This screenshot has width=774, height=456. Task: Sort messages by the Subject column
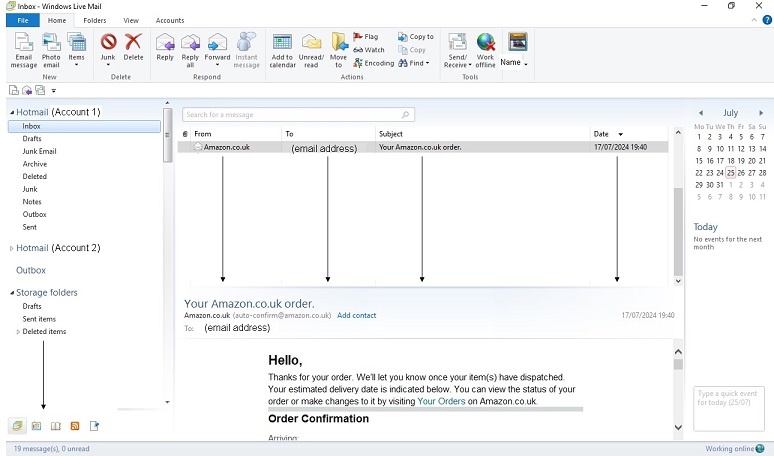(482, 134)
